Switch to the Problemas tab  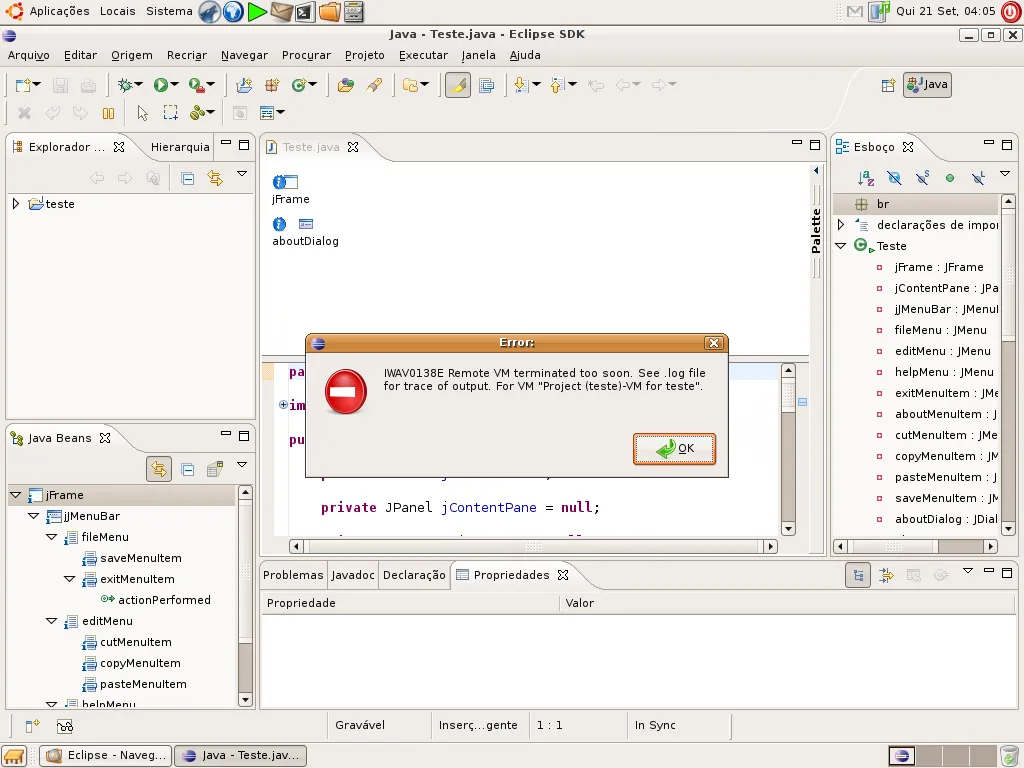click(x=293, y=575)
